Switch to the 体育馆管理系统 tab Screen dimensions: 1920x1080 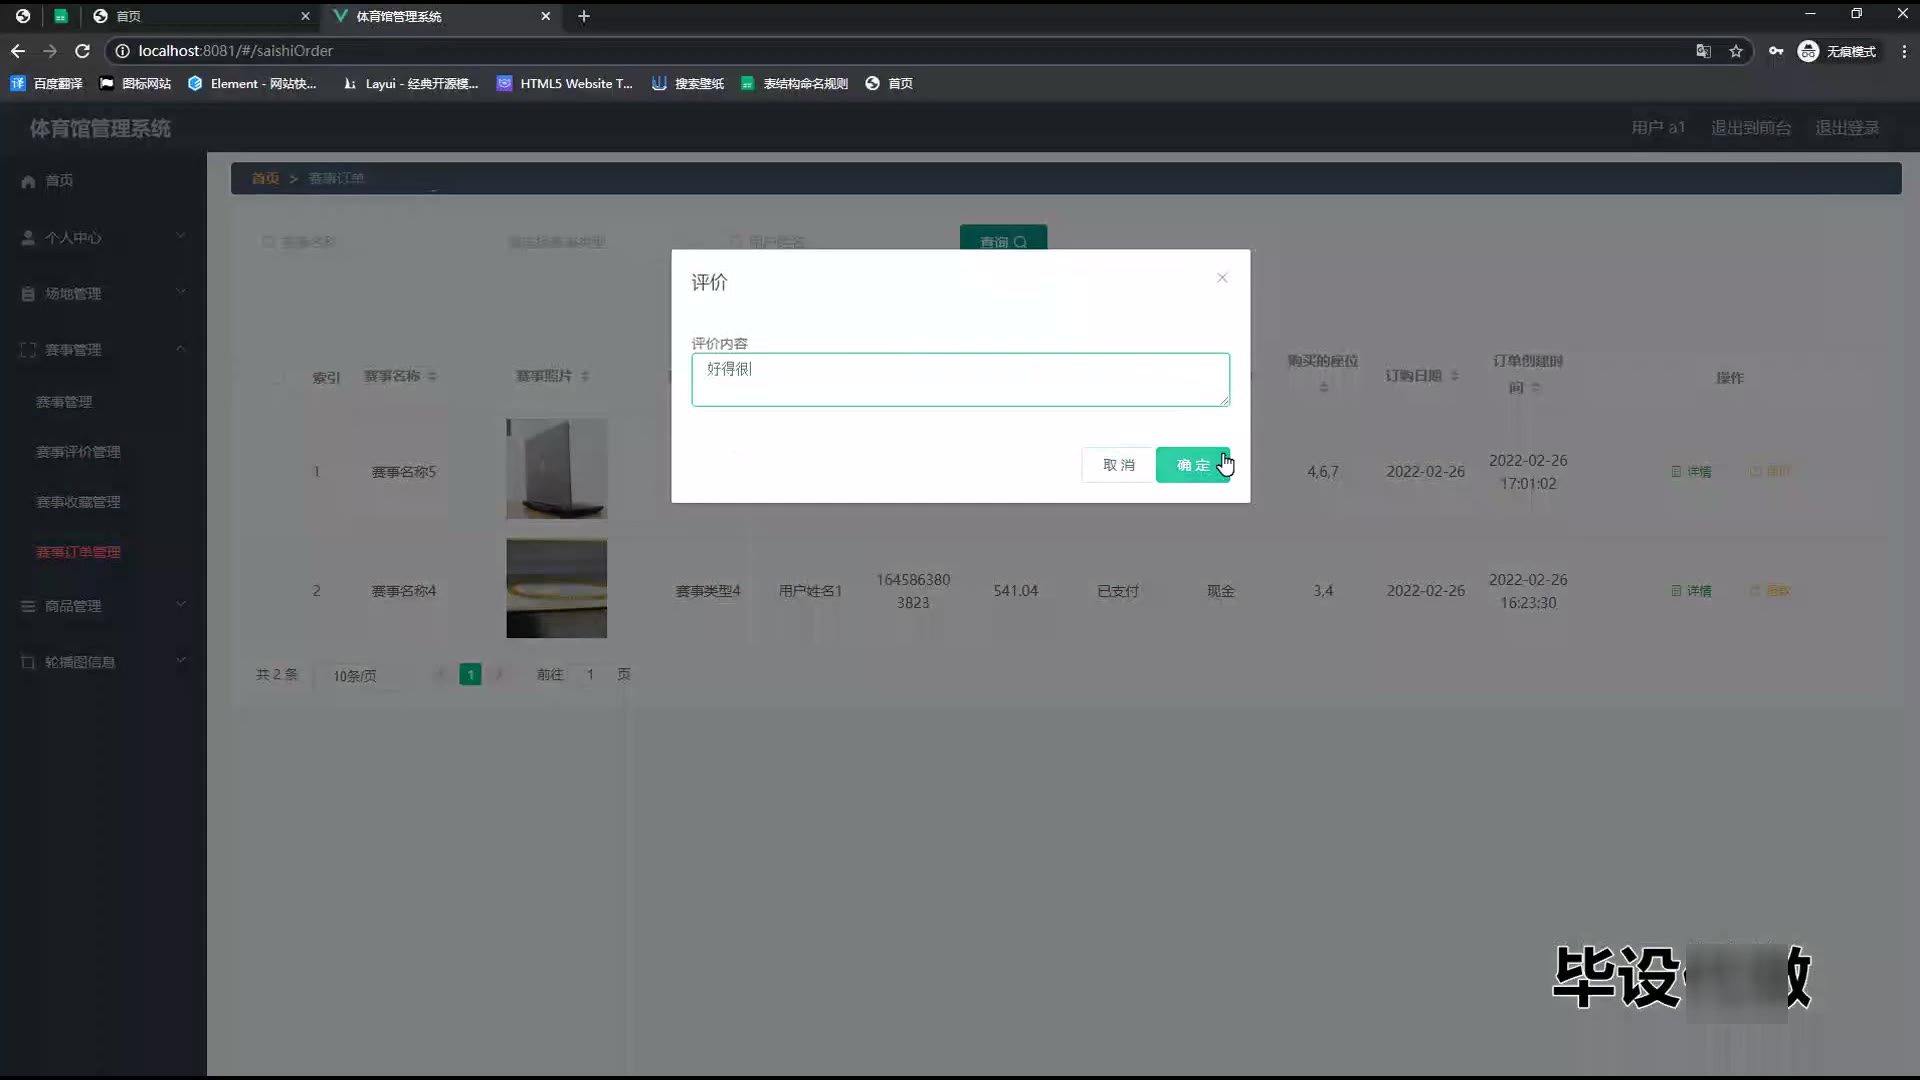440,16
